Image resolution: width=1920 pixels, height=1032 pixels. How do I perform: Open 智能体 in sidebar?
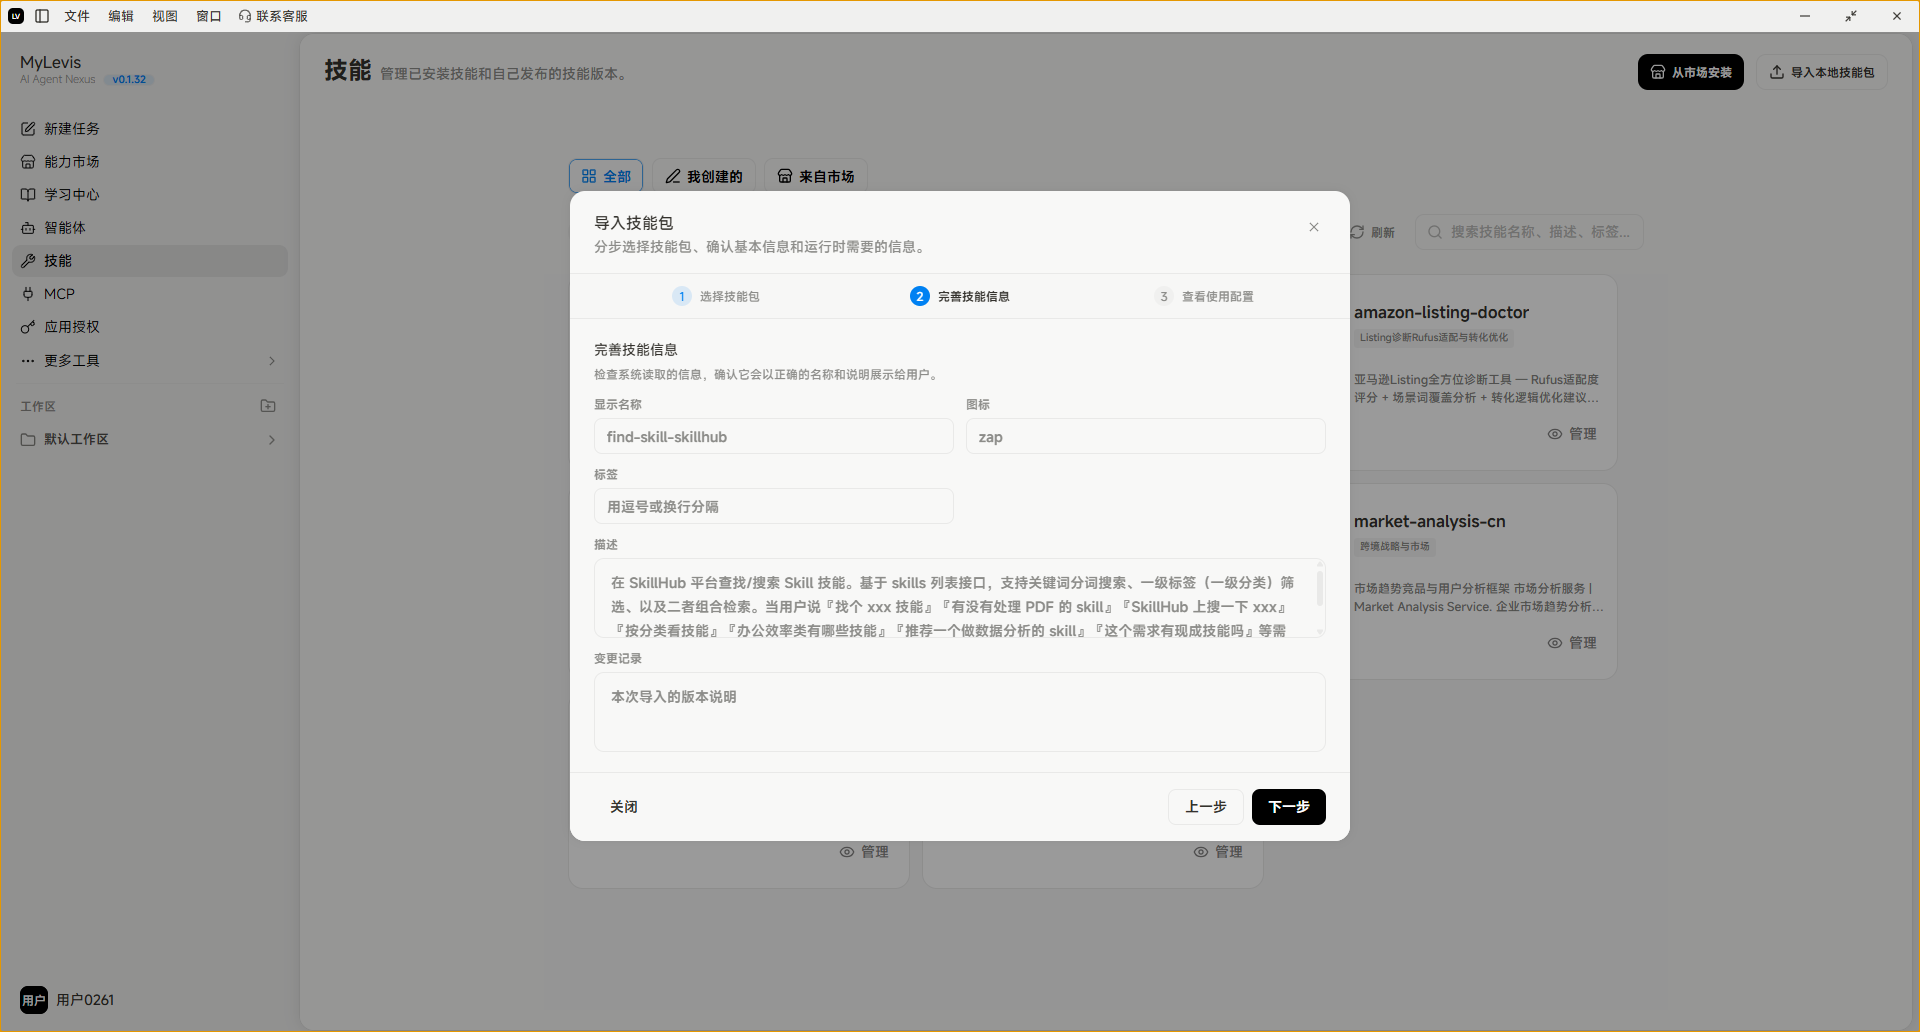[x=150, y=228]
